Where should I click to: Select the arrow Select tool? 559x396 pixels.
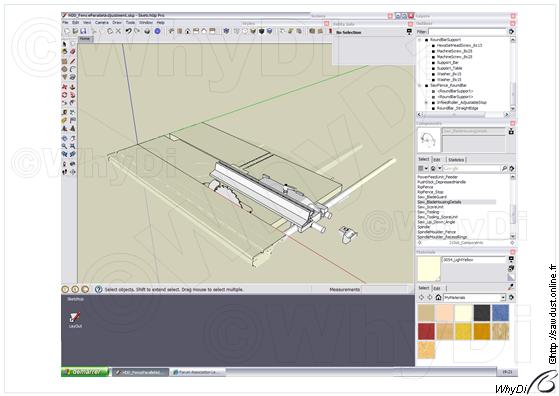(65, 44)
